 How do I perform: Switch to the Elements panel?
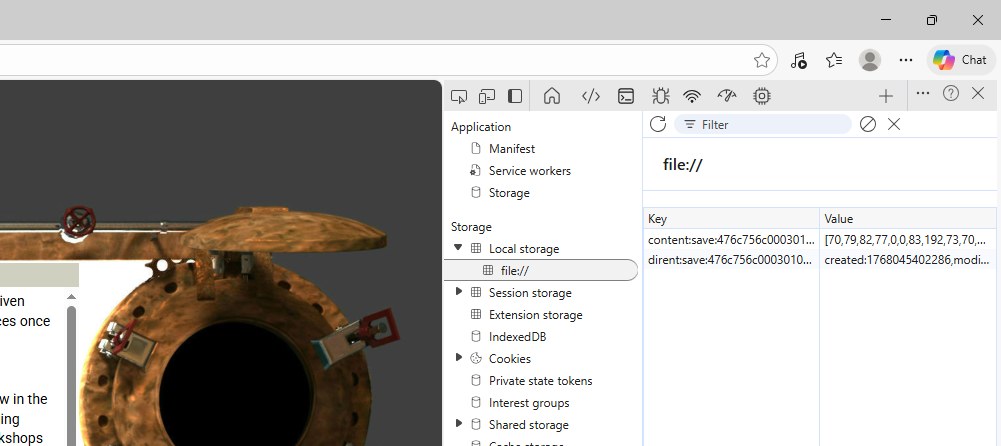[x=590, y=96]
